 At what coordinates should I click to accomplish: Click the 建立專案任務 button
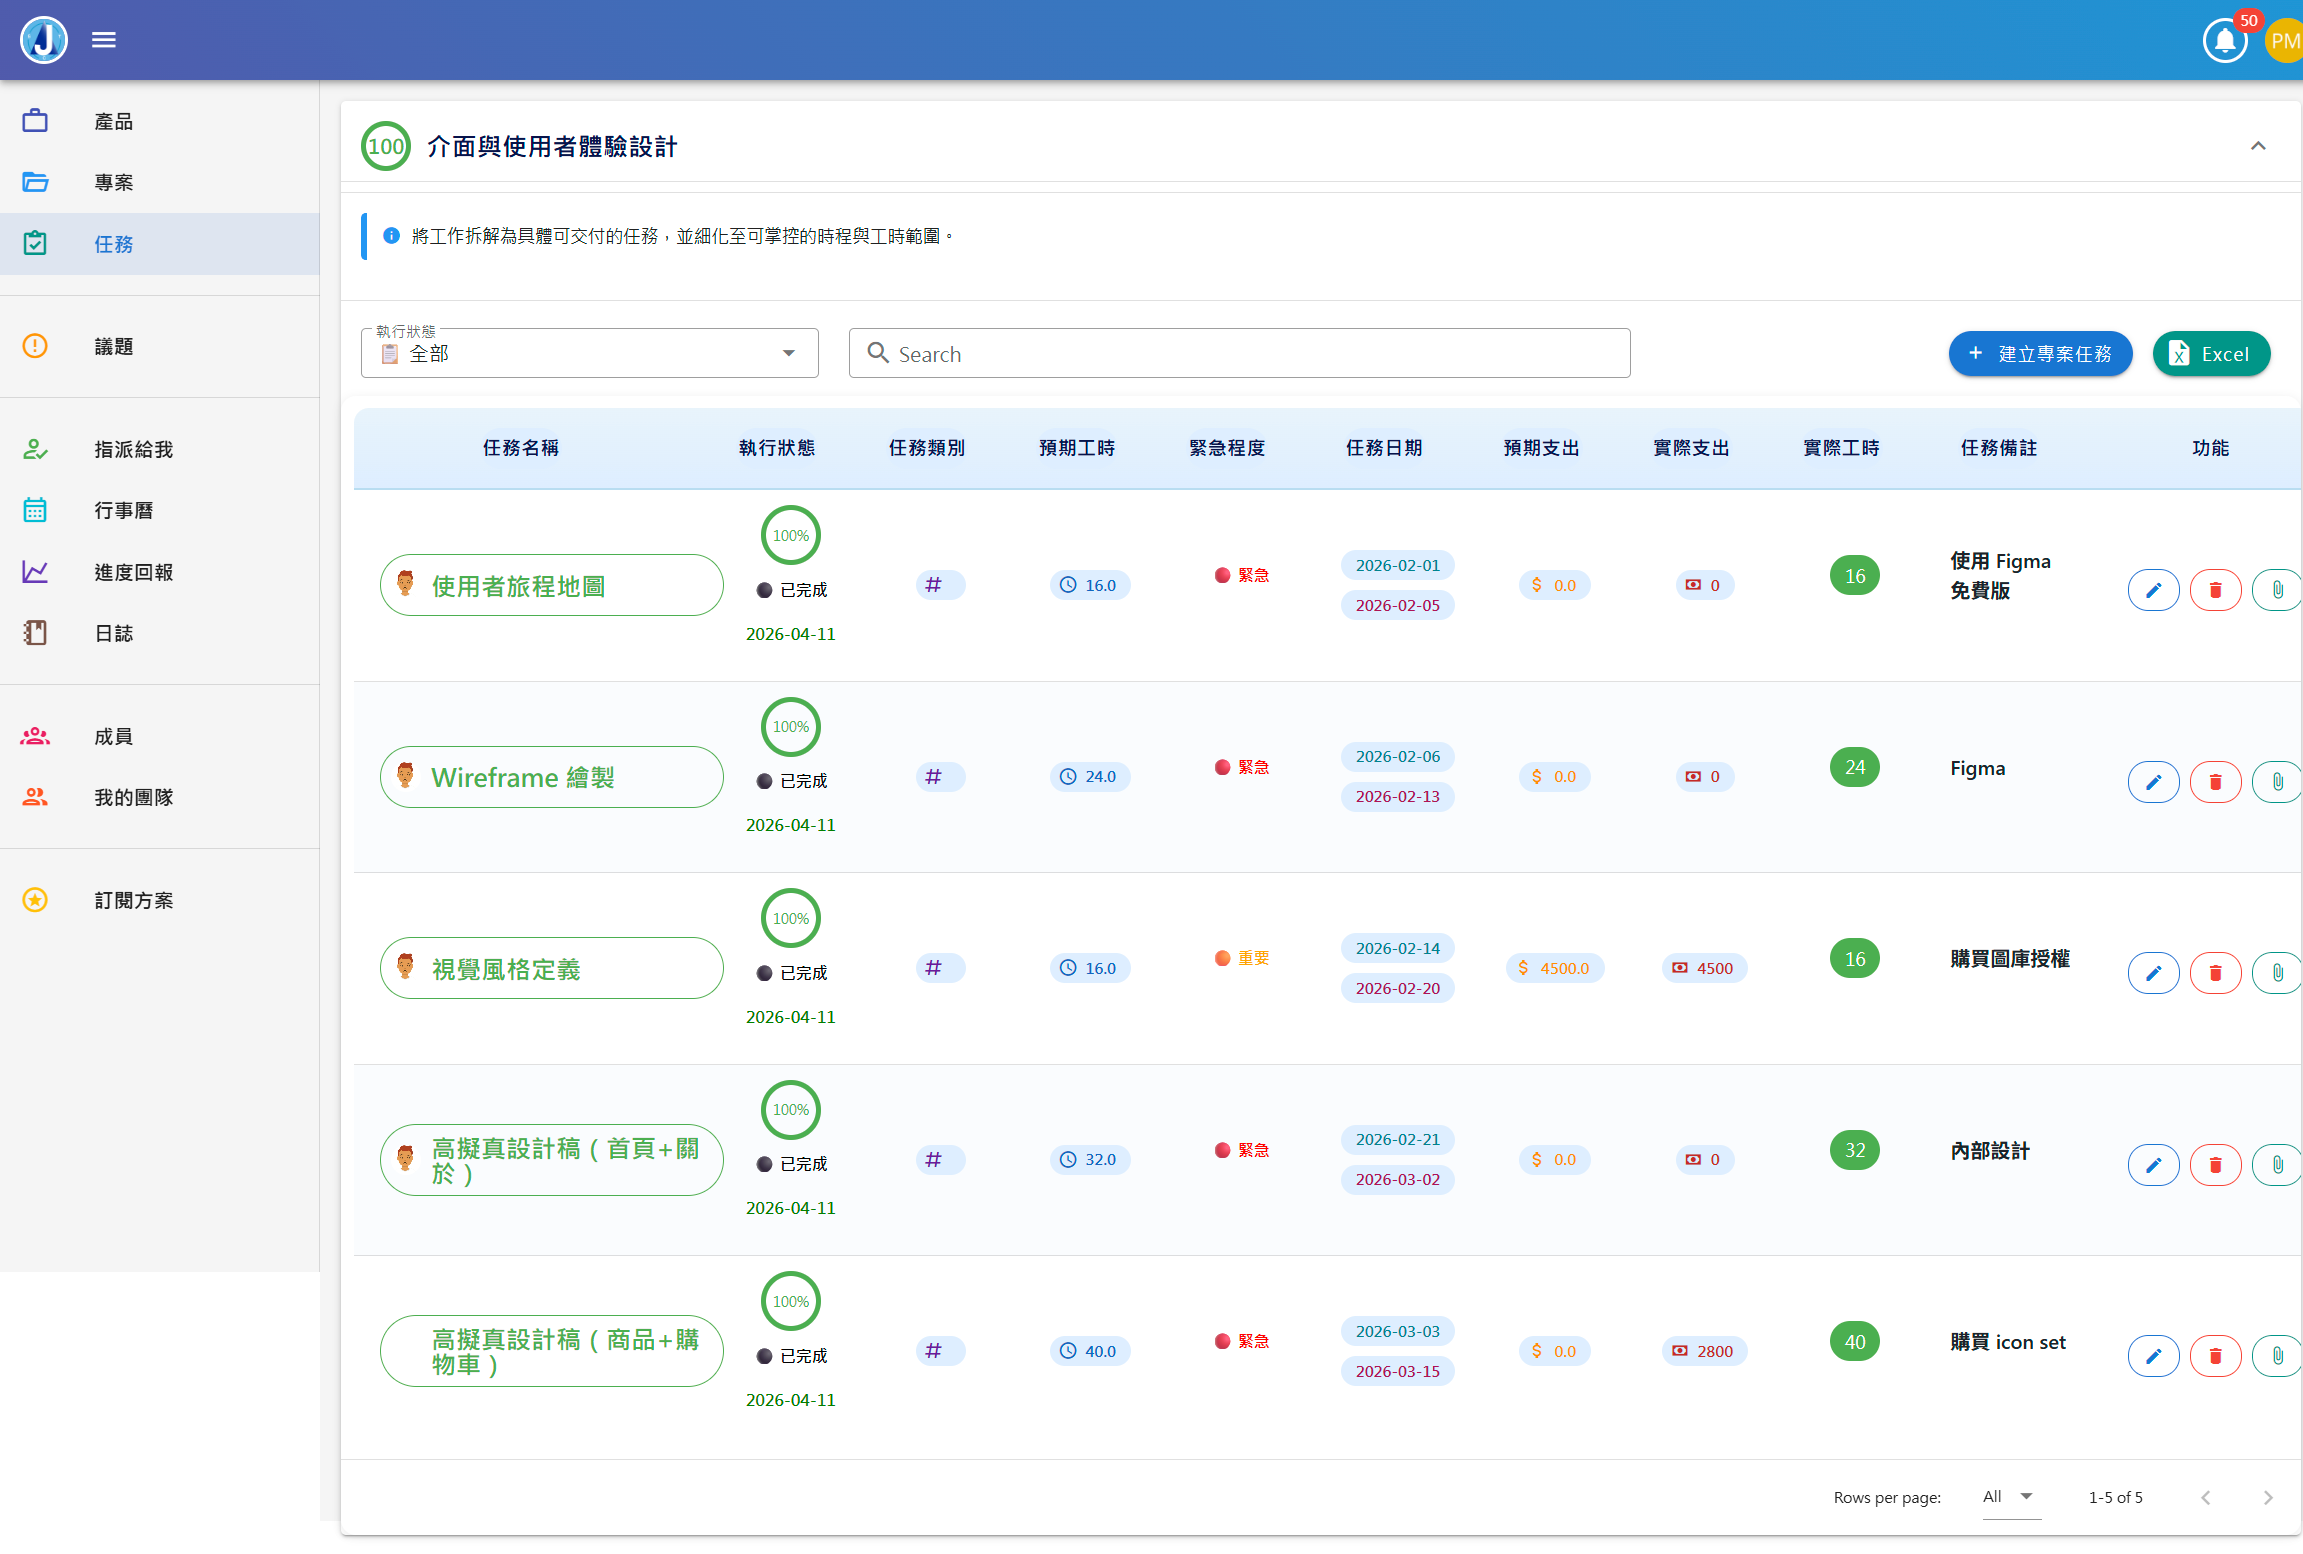2040,353
